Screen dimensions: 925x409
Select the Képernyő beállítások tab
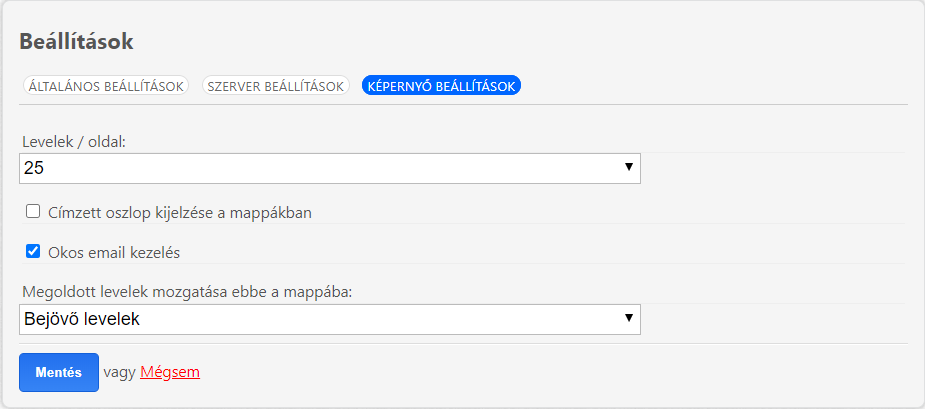coord(441,86)
